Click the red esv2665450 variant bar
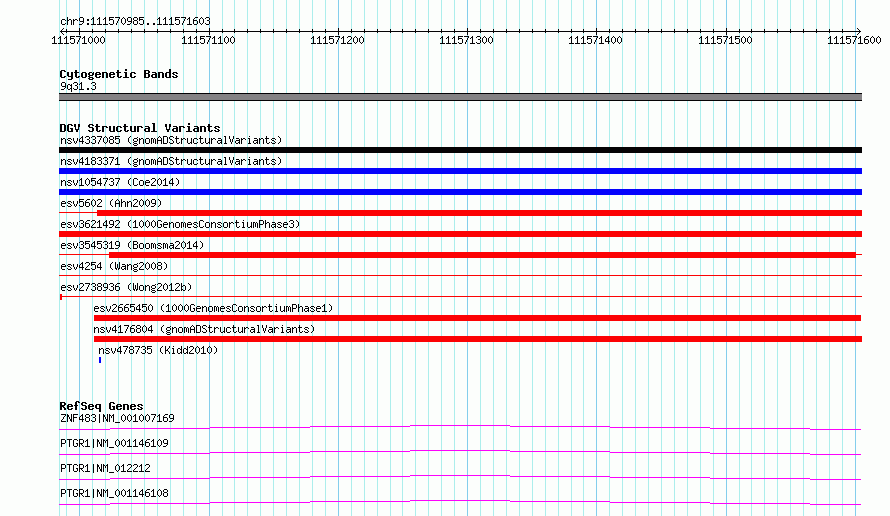Screen dimensions: 890x516 [x=477, y=318]
